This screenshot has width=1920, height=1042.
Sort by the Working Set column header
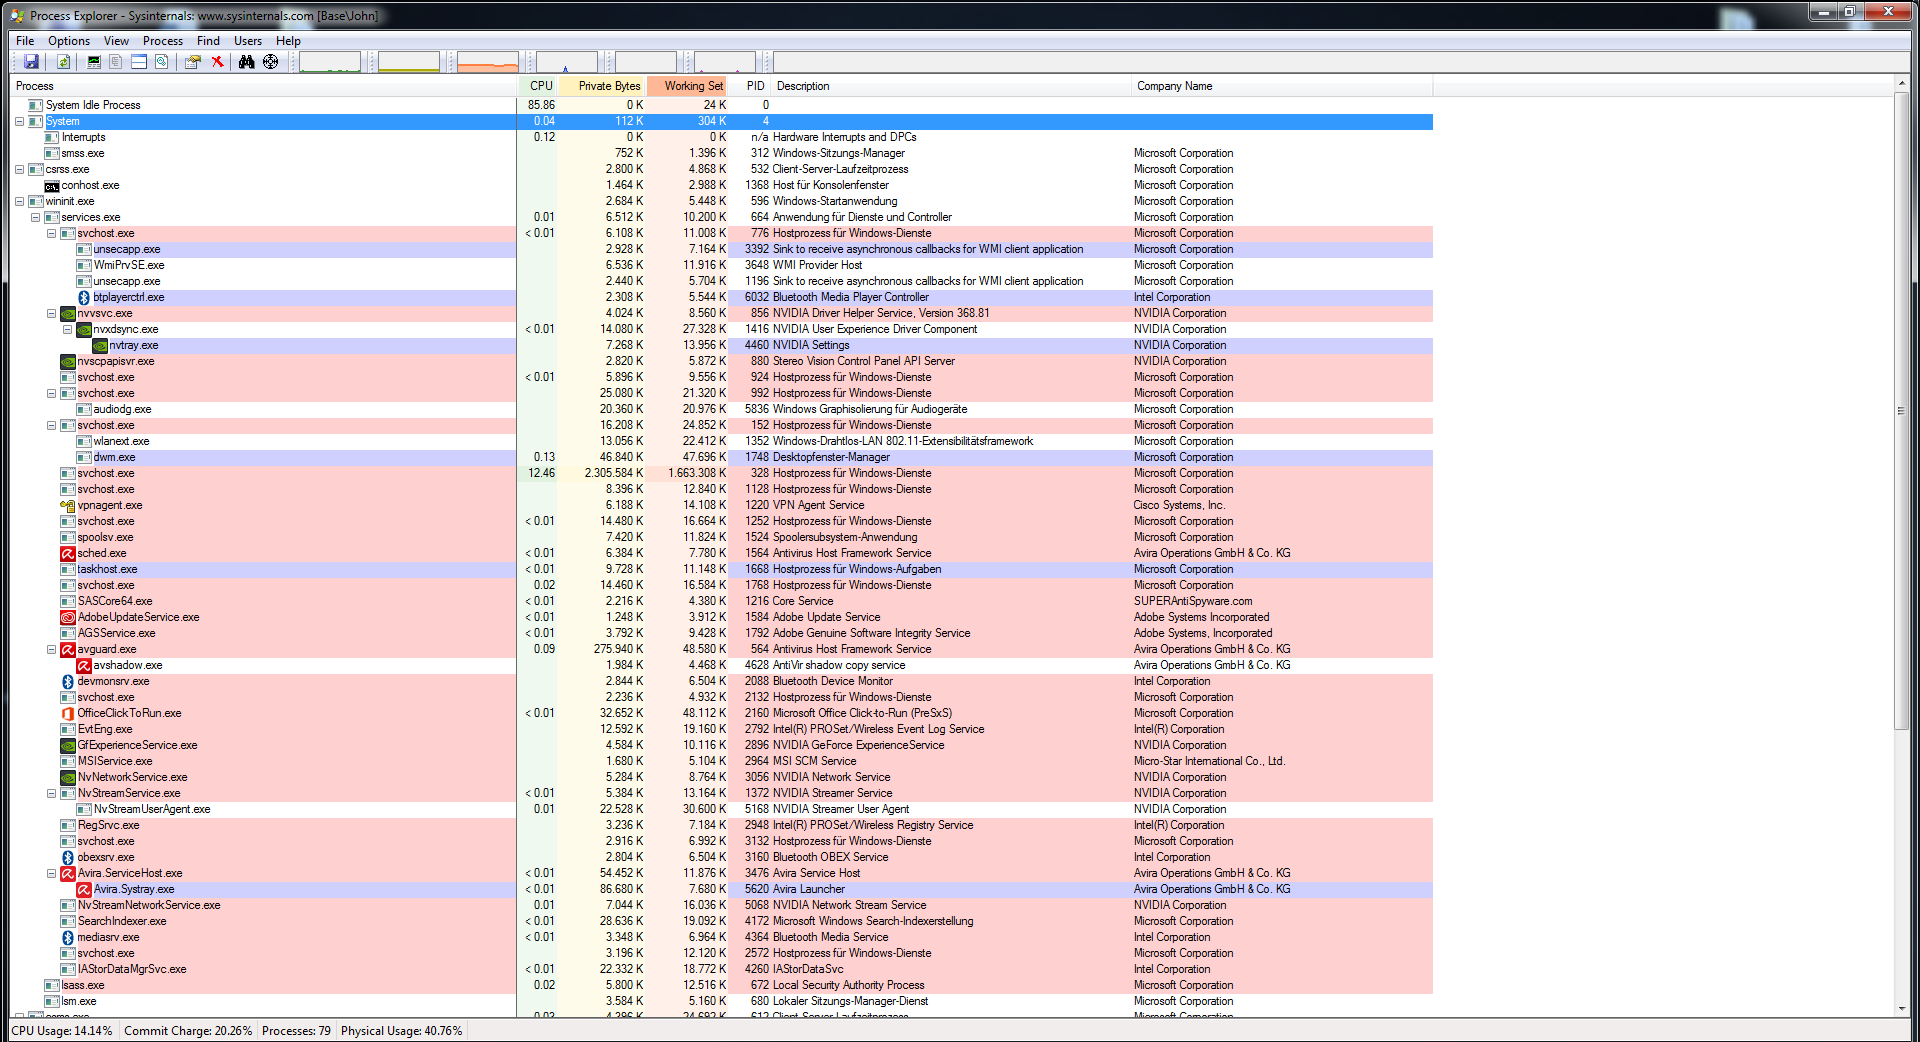[689, 86]
